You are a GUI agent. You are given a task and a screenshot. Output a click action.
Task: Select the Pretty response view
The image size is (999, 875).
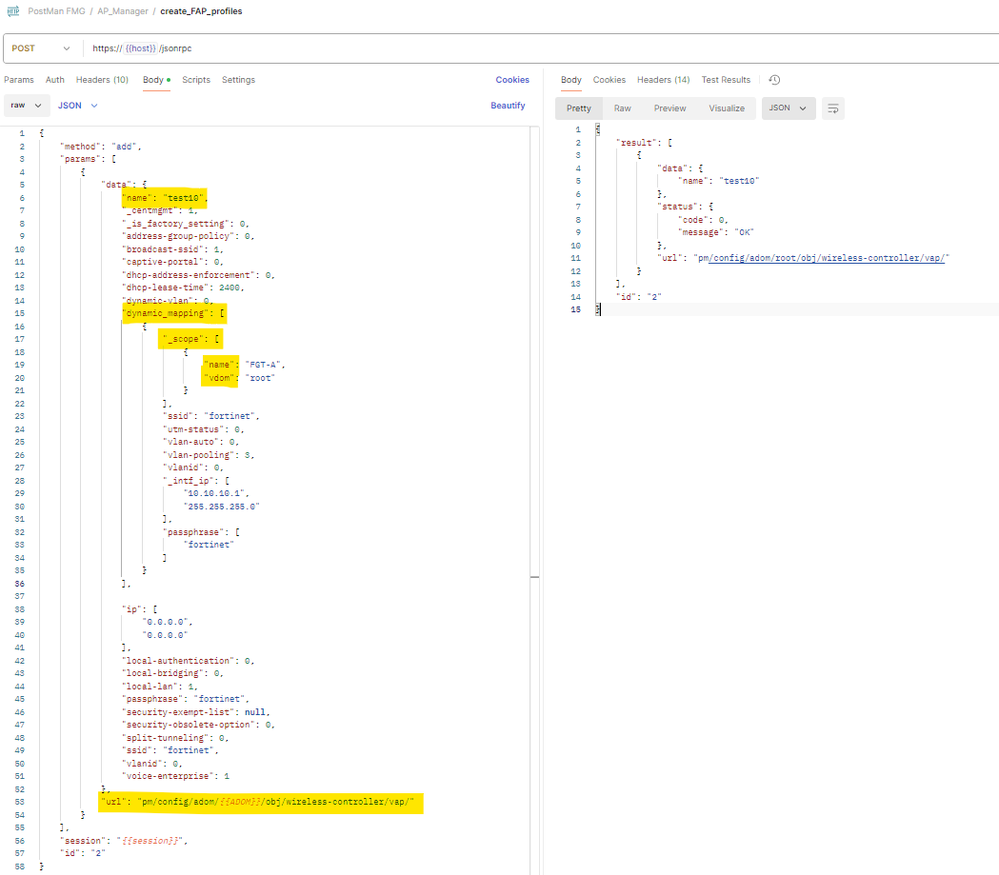pos(579,108)
